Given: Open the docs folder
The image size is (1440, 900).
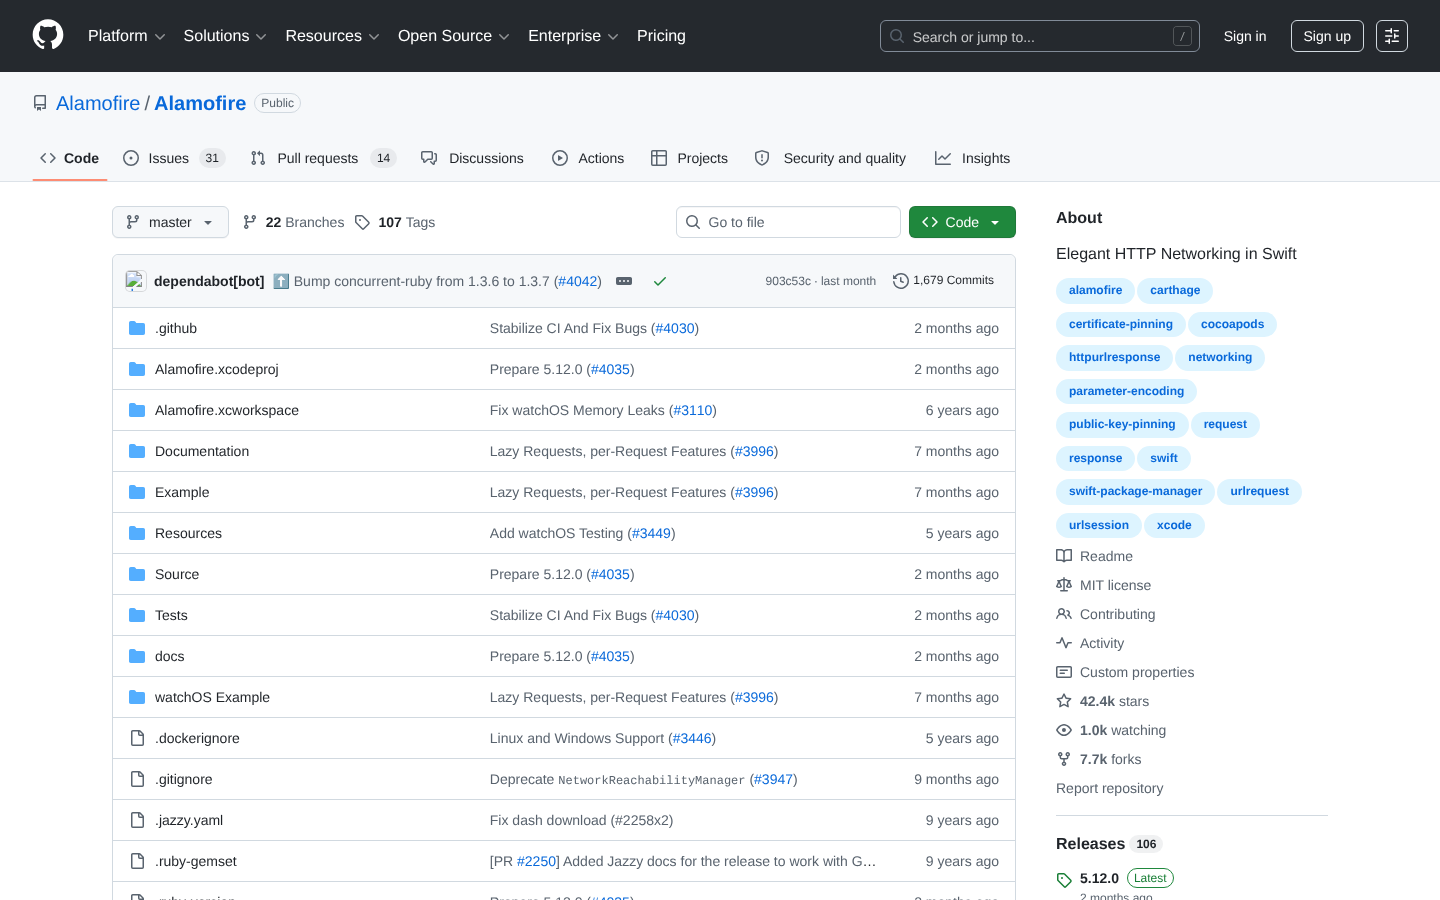Looking at the screenshot, I should pyautogui.click(x=170, y=656).
